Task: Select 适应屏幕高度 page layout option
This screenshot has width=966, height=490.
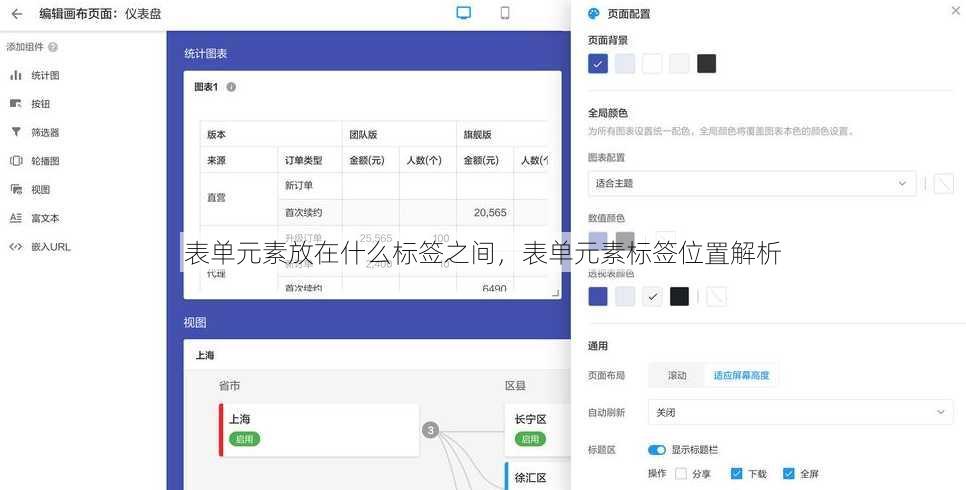Action: pos(741,375)
